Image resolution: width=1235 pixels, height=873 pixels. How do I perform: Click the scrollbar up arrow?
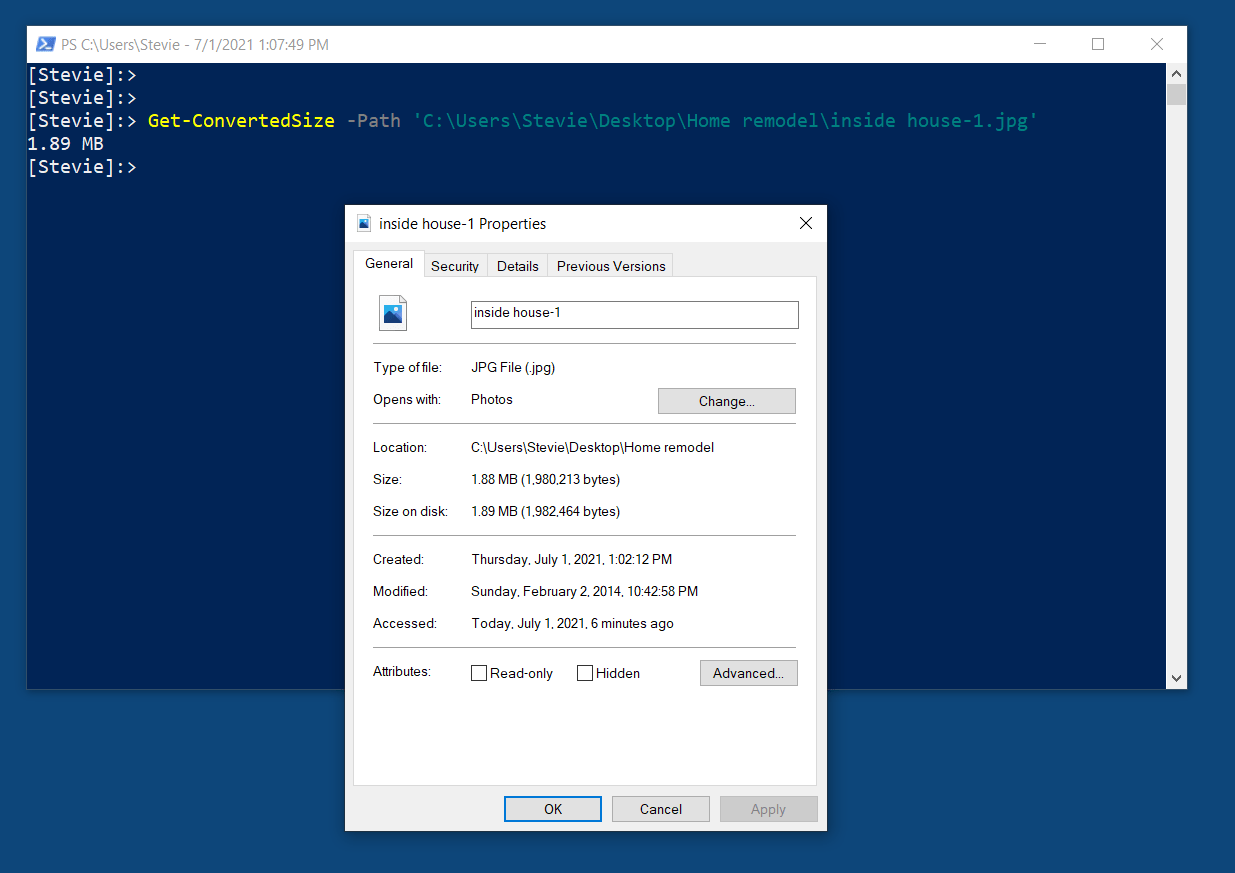point(1176,73)
